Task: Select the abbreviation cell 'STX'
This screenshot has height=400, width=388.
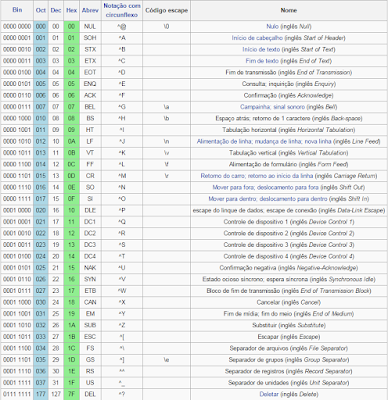Action: click(90, 49)
